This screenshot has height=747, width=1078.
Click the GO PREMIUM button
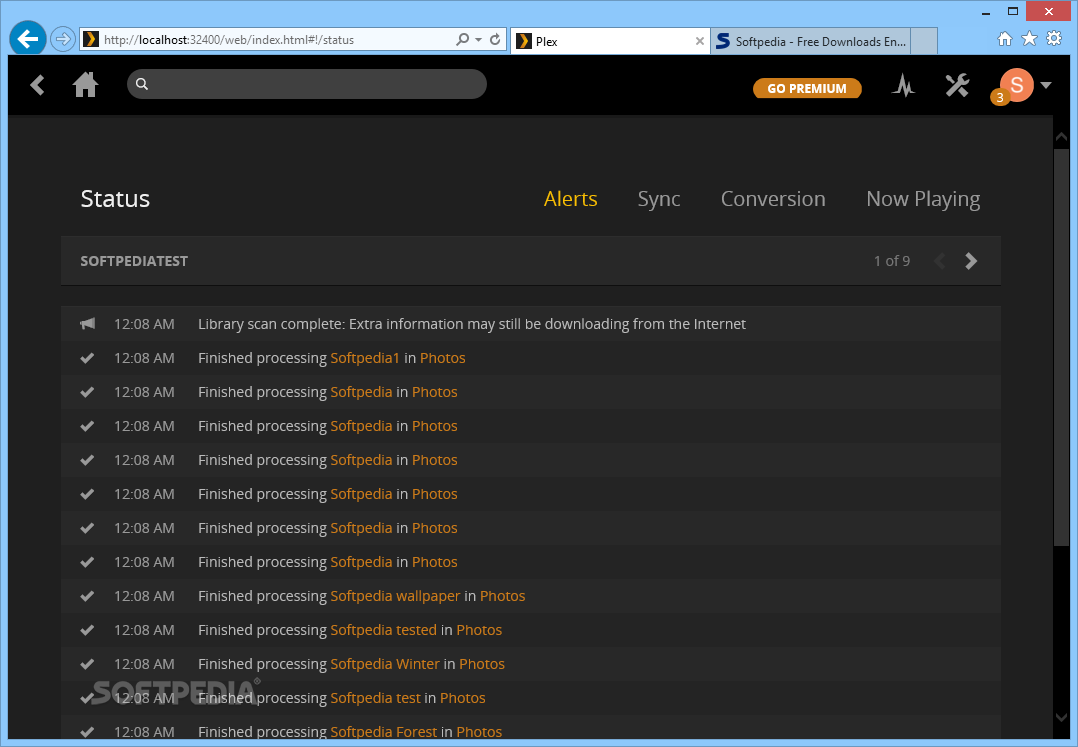(807, 89)
